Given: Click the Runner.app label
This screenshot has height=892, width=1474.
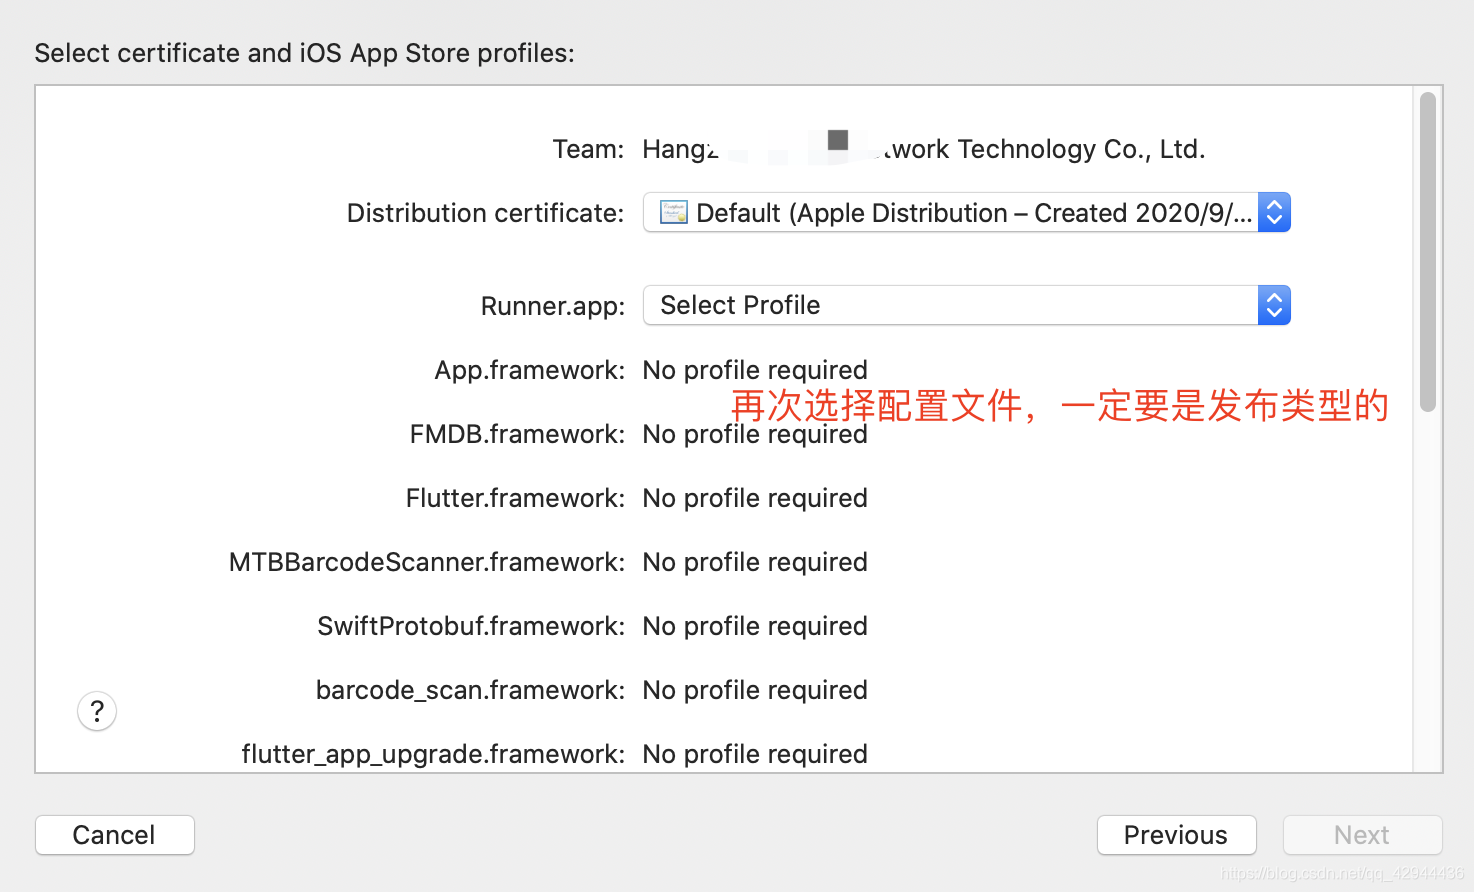Looking at the screenshot, I should click(553, 306).
